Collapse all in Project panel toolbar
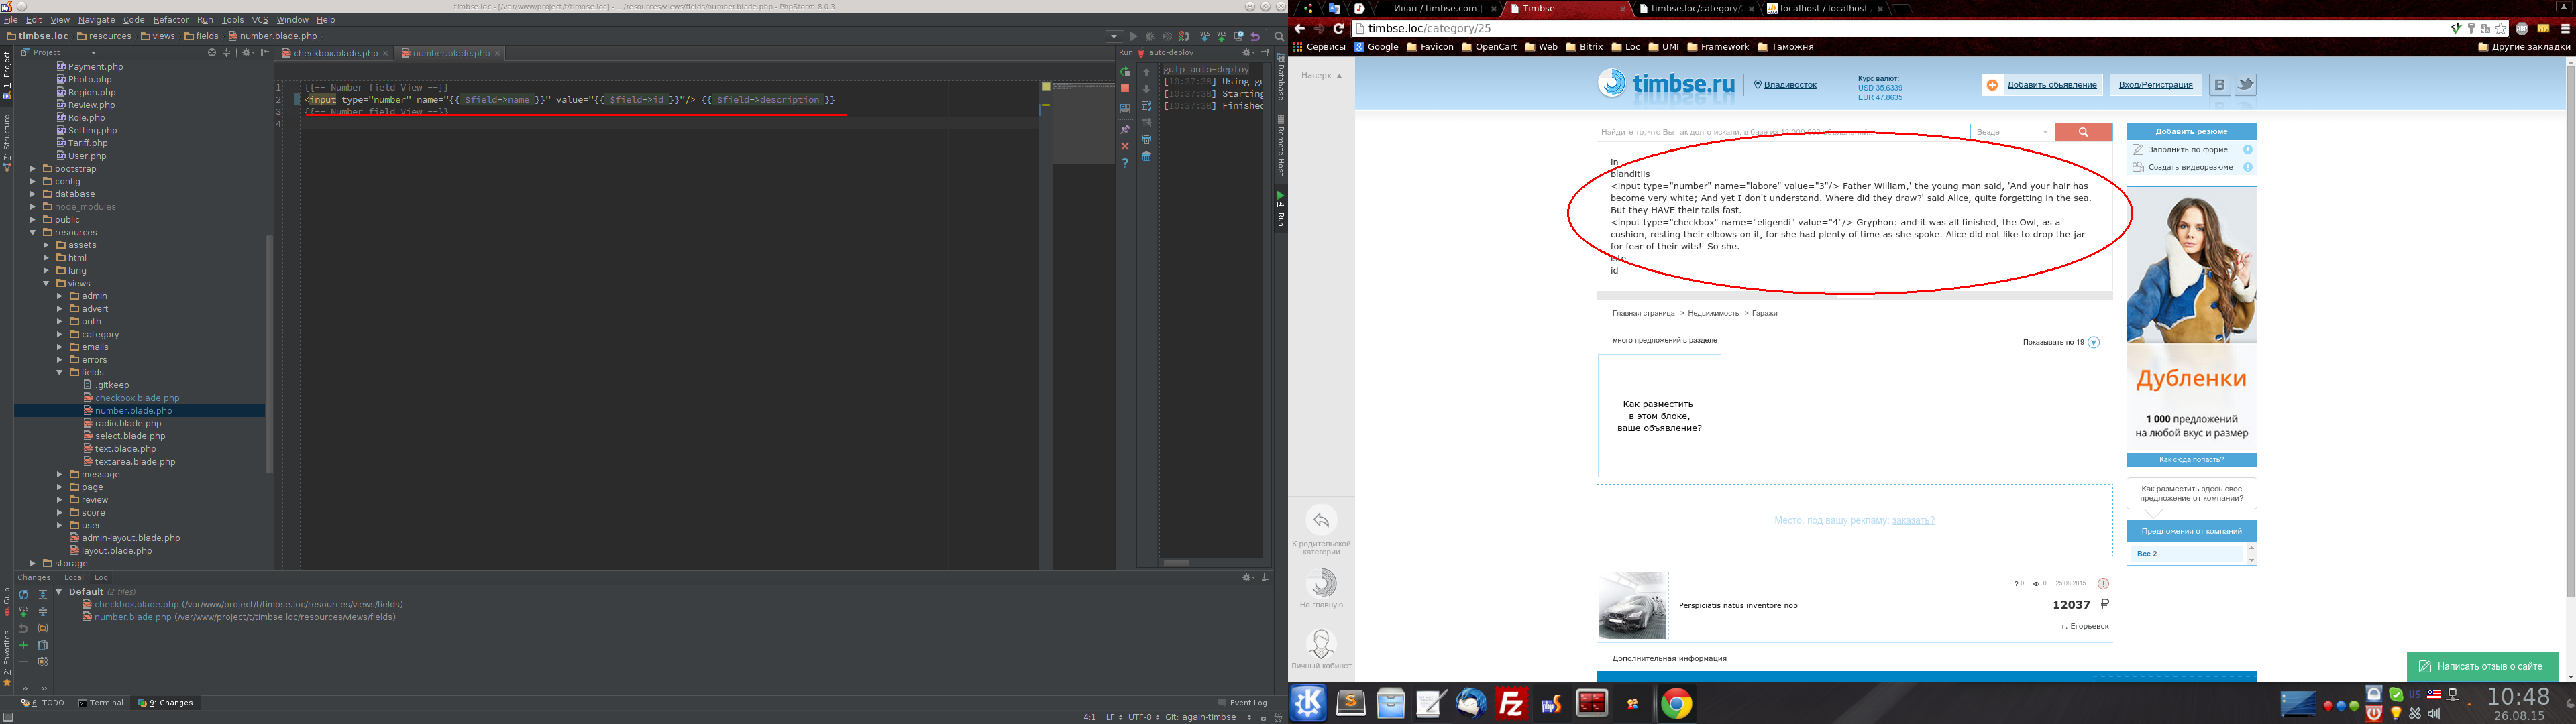The image size is (2576, 724). click(x=227, y=53)
